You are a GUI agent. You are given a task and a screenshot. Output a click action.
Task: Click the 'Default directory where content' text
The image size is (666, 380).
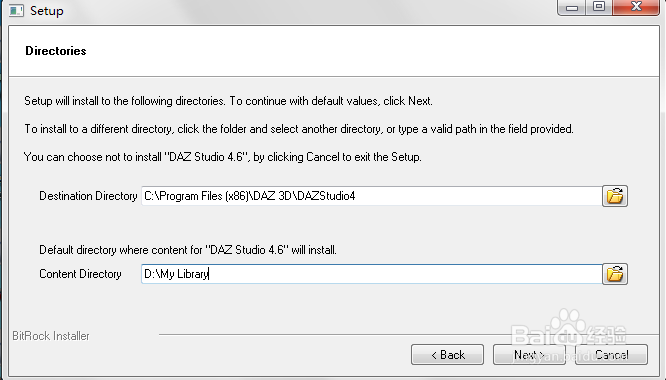click(188, 250)
